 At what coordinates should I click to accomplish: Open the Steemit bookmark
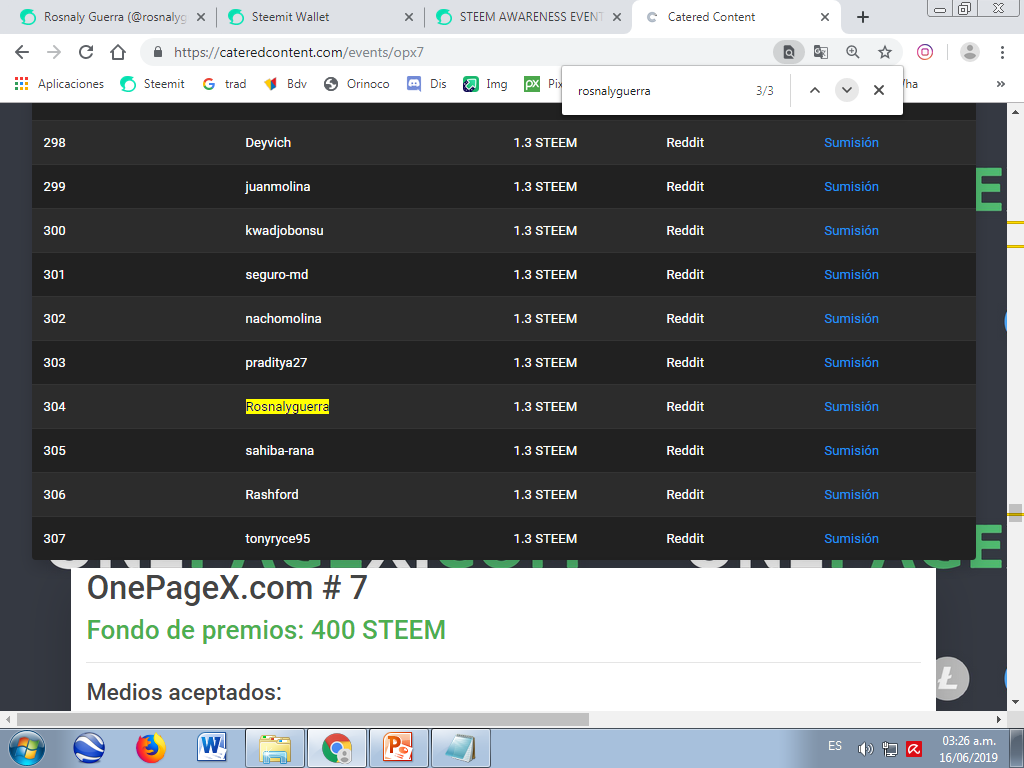click(x=152, y=84)
